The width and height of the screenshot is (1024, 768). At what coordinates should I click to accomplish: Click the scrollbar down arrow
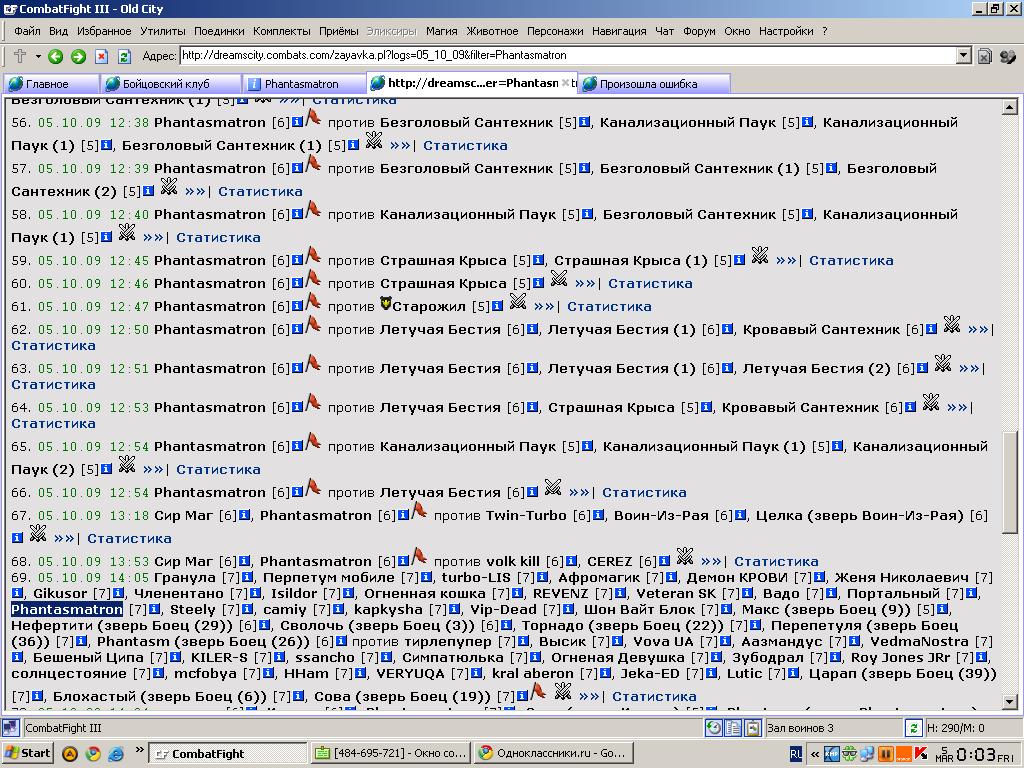coord(1009,702)
